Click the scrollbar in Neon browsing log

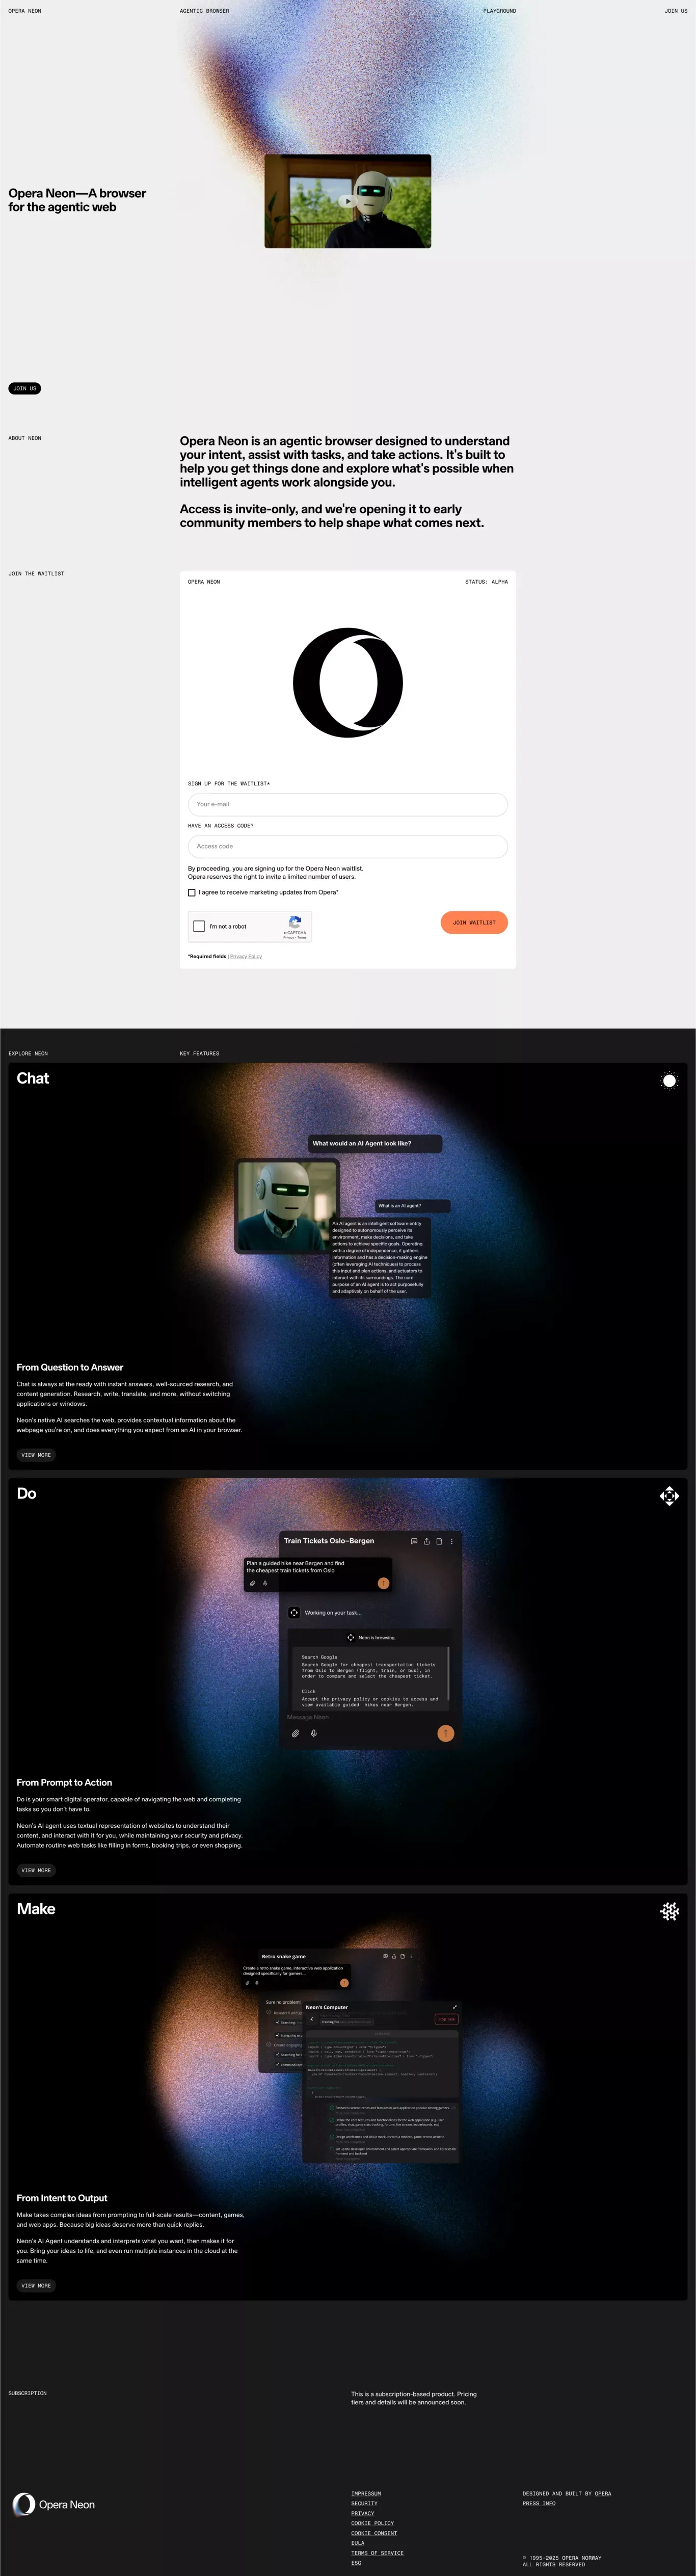(x=449, y=1673)
